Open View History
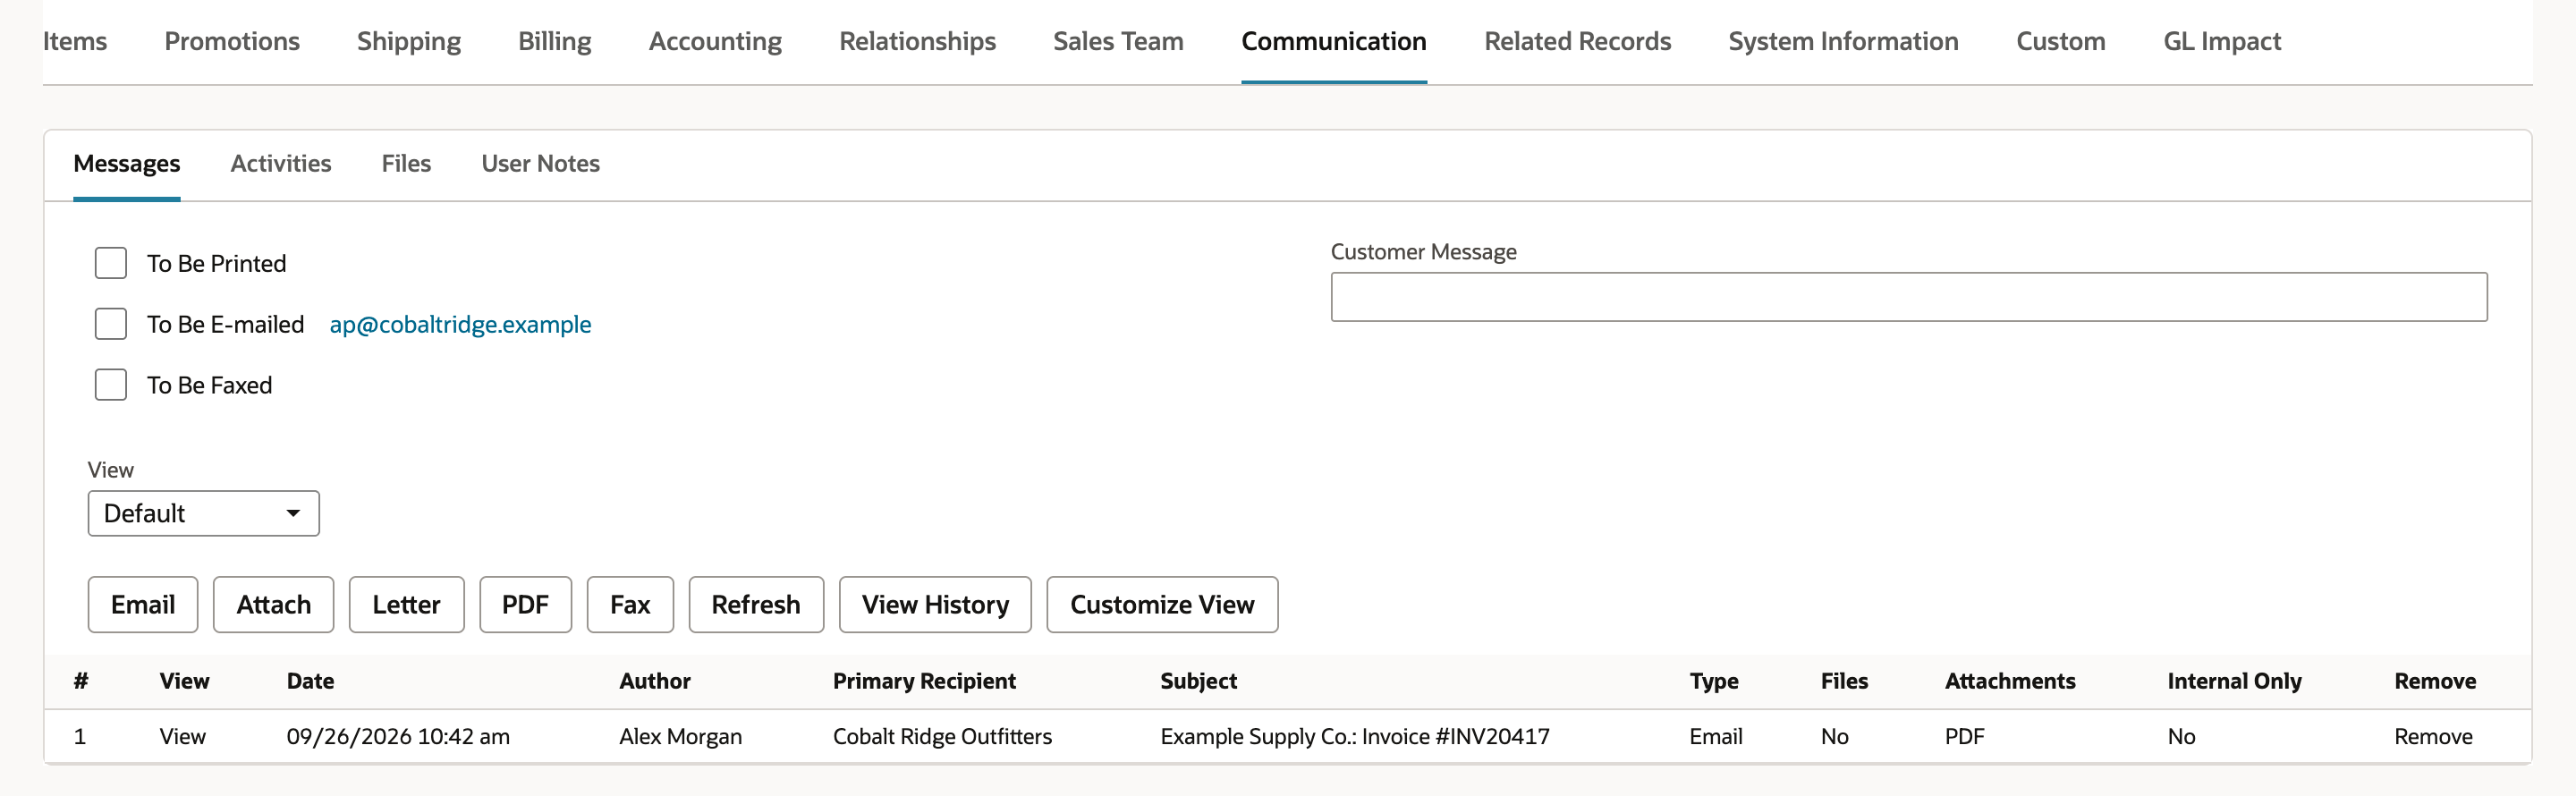Viewport: 2576px width, 796px height. click(935, 604)
